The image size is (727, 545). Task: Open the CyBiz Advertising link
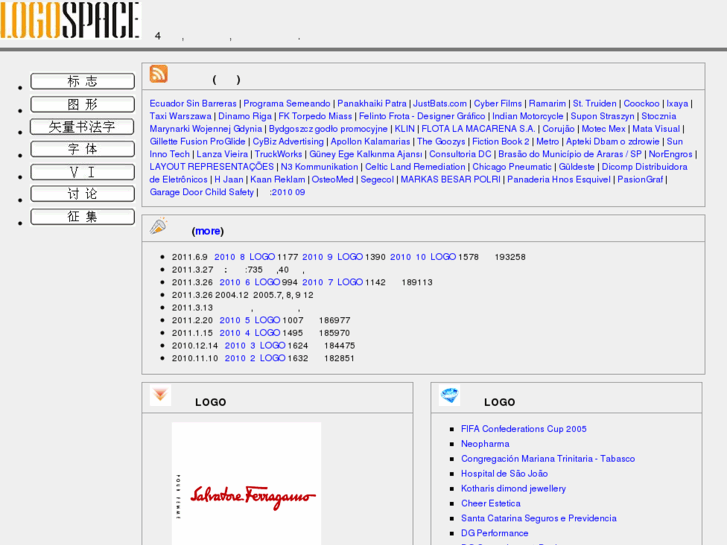point(288,141)
